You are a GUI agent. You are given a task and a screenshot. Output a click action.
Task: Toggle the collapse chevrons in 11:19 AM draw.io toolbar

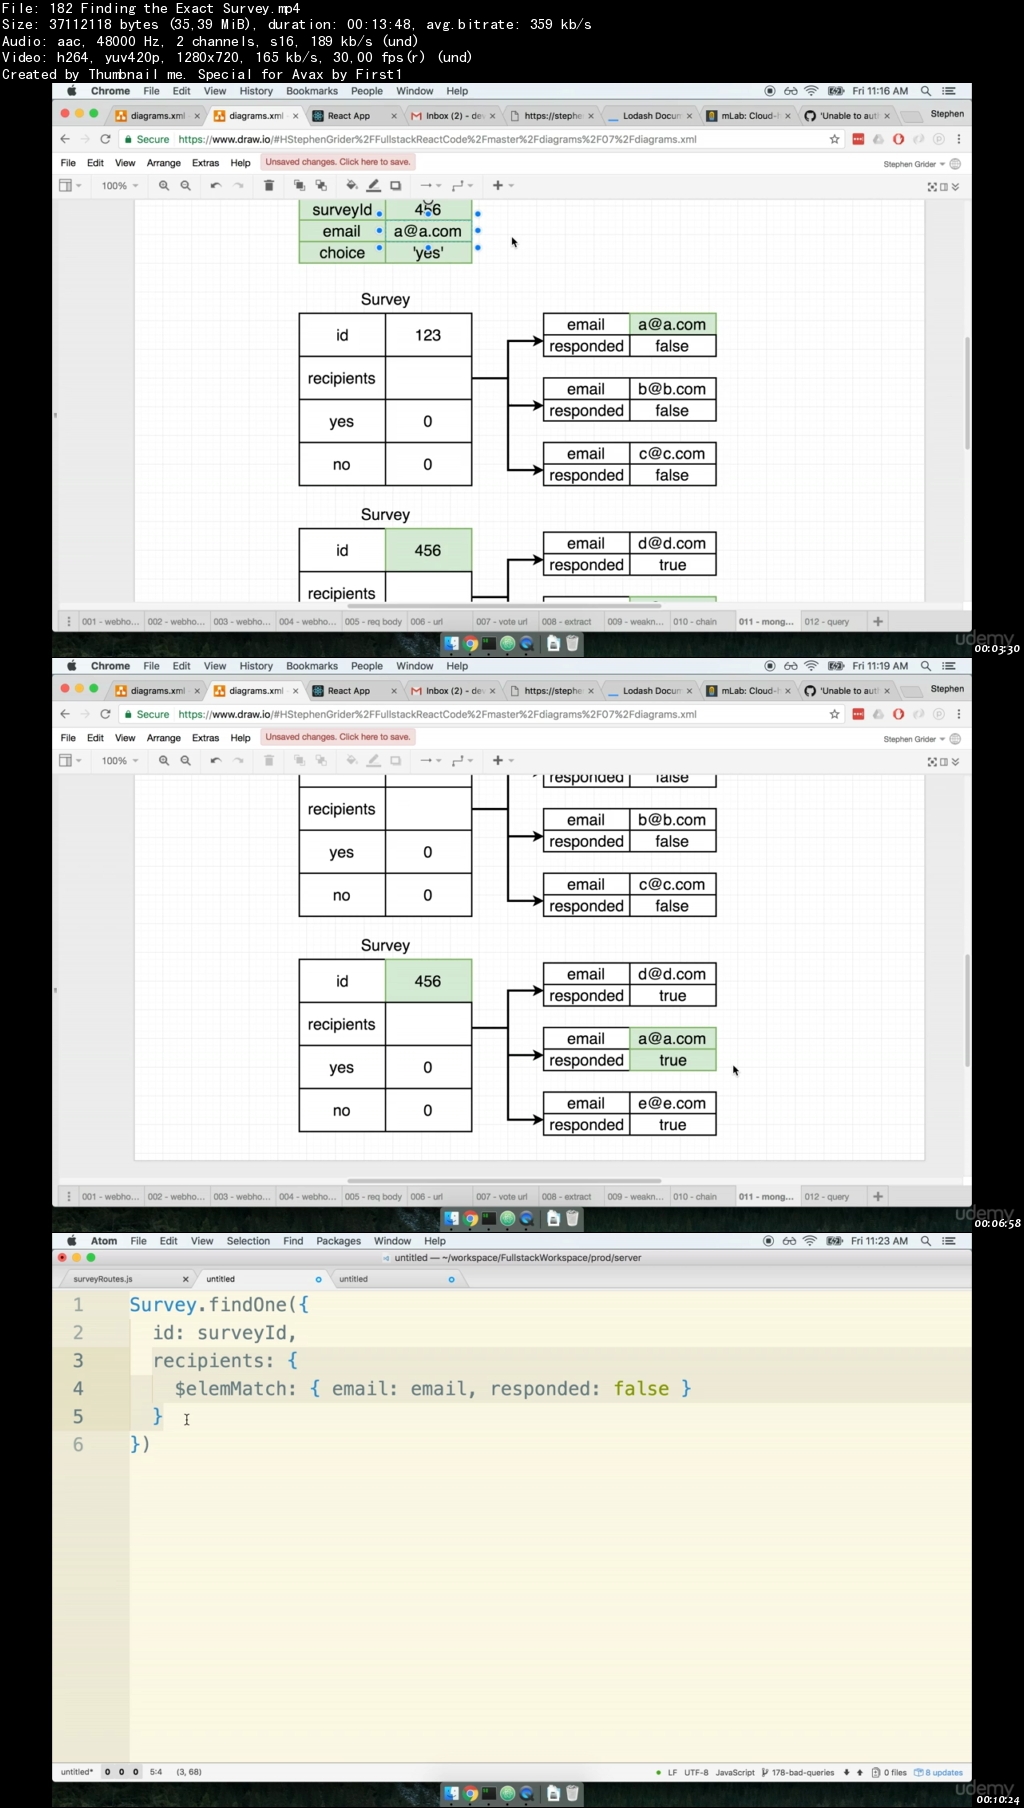[956, 762]
